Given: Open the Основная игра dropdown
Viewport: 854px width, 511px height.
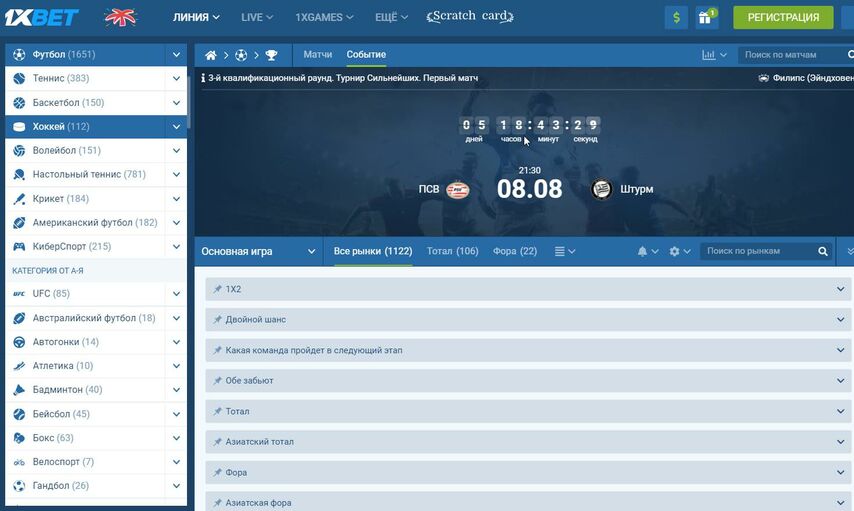Looking at the screenshot, I should [259, 251].
